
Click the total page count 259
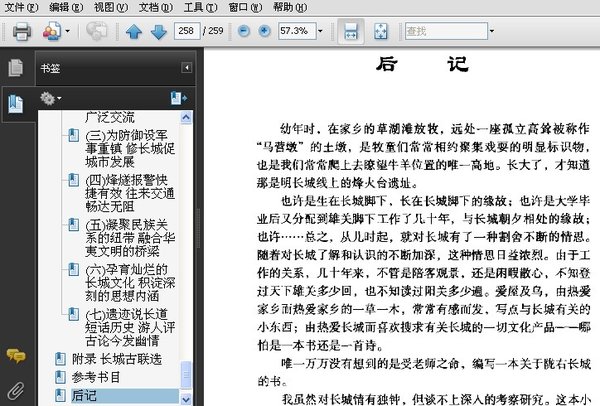click(x=216, y=31)
